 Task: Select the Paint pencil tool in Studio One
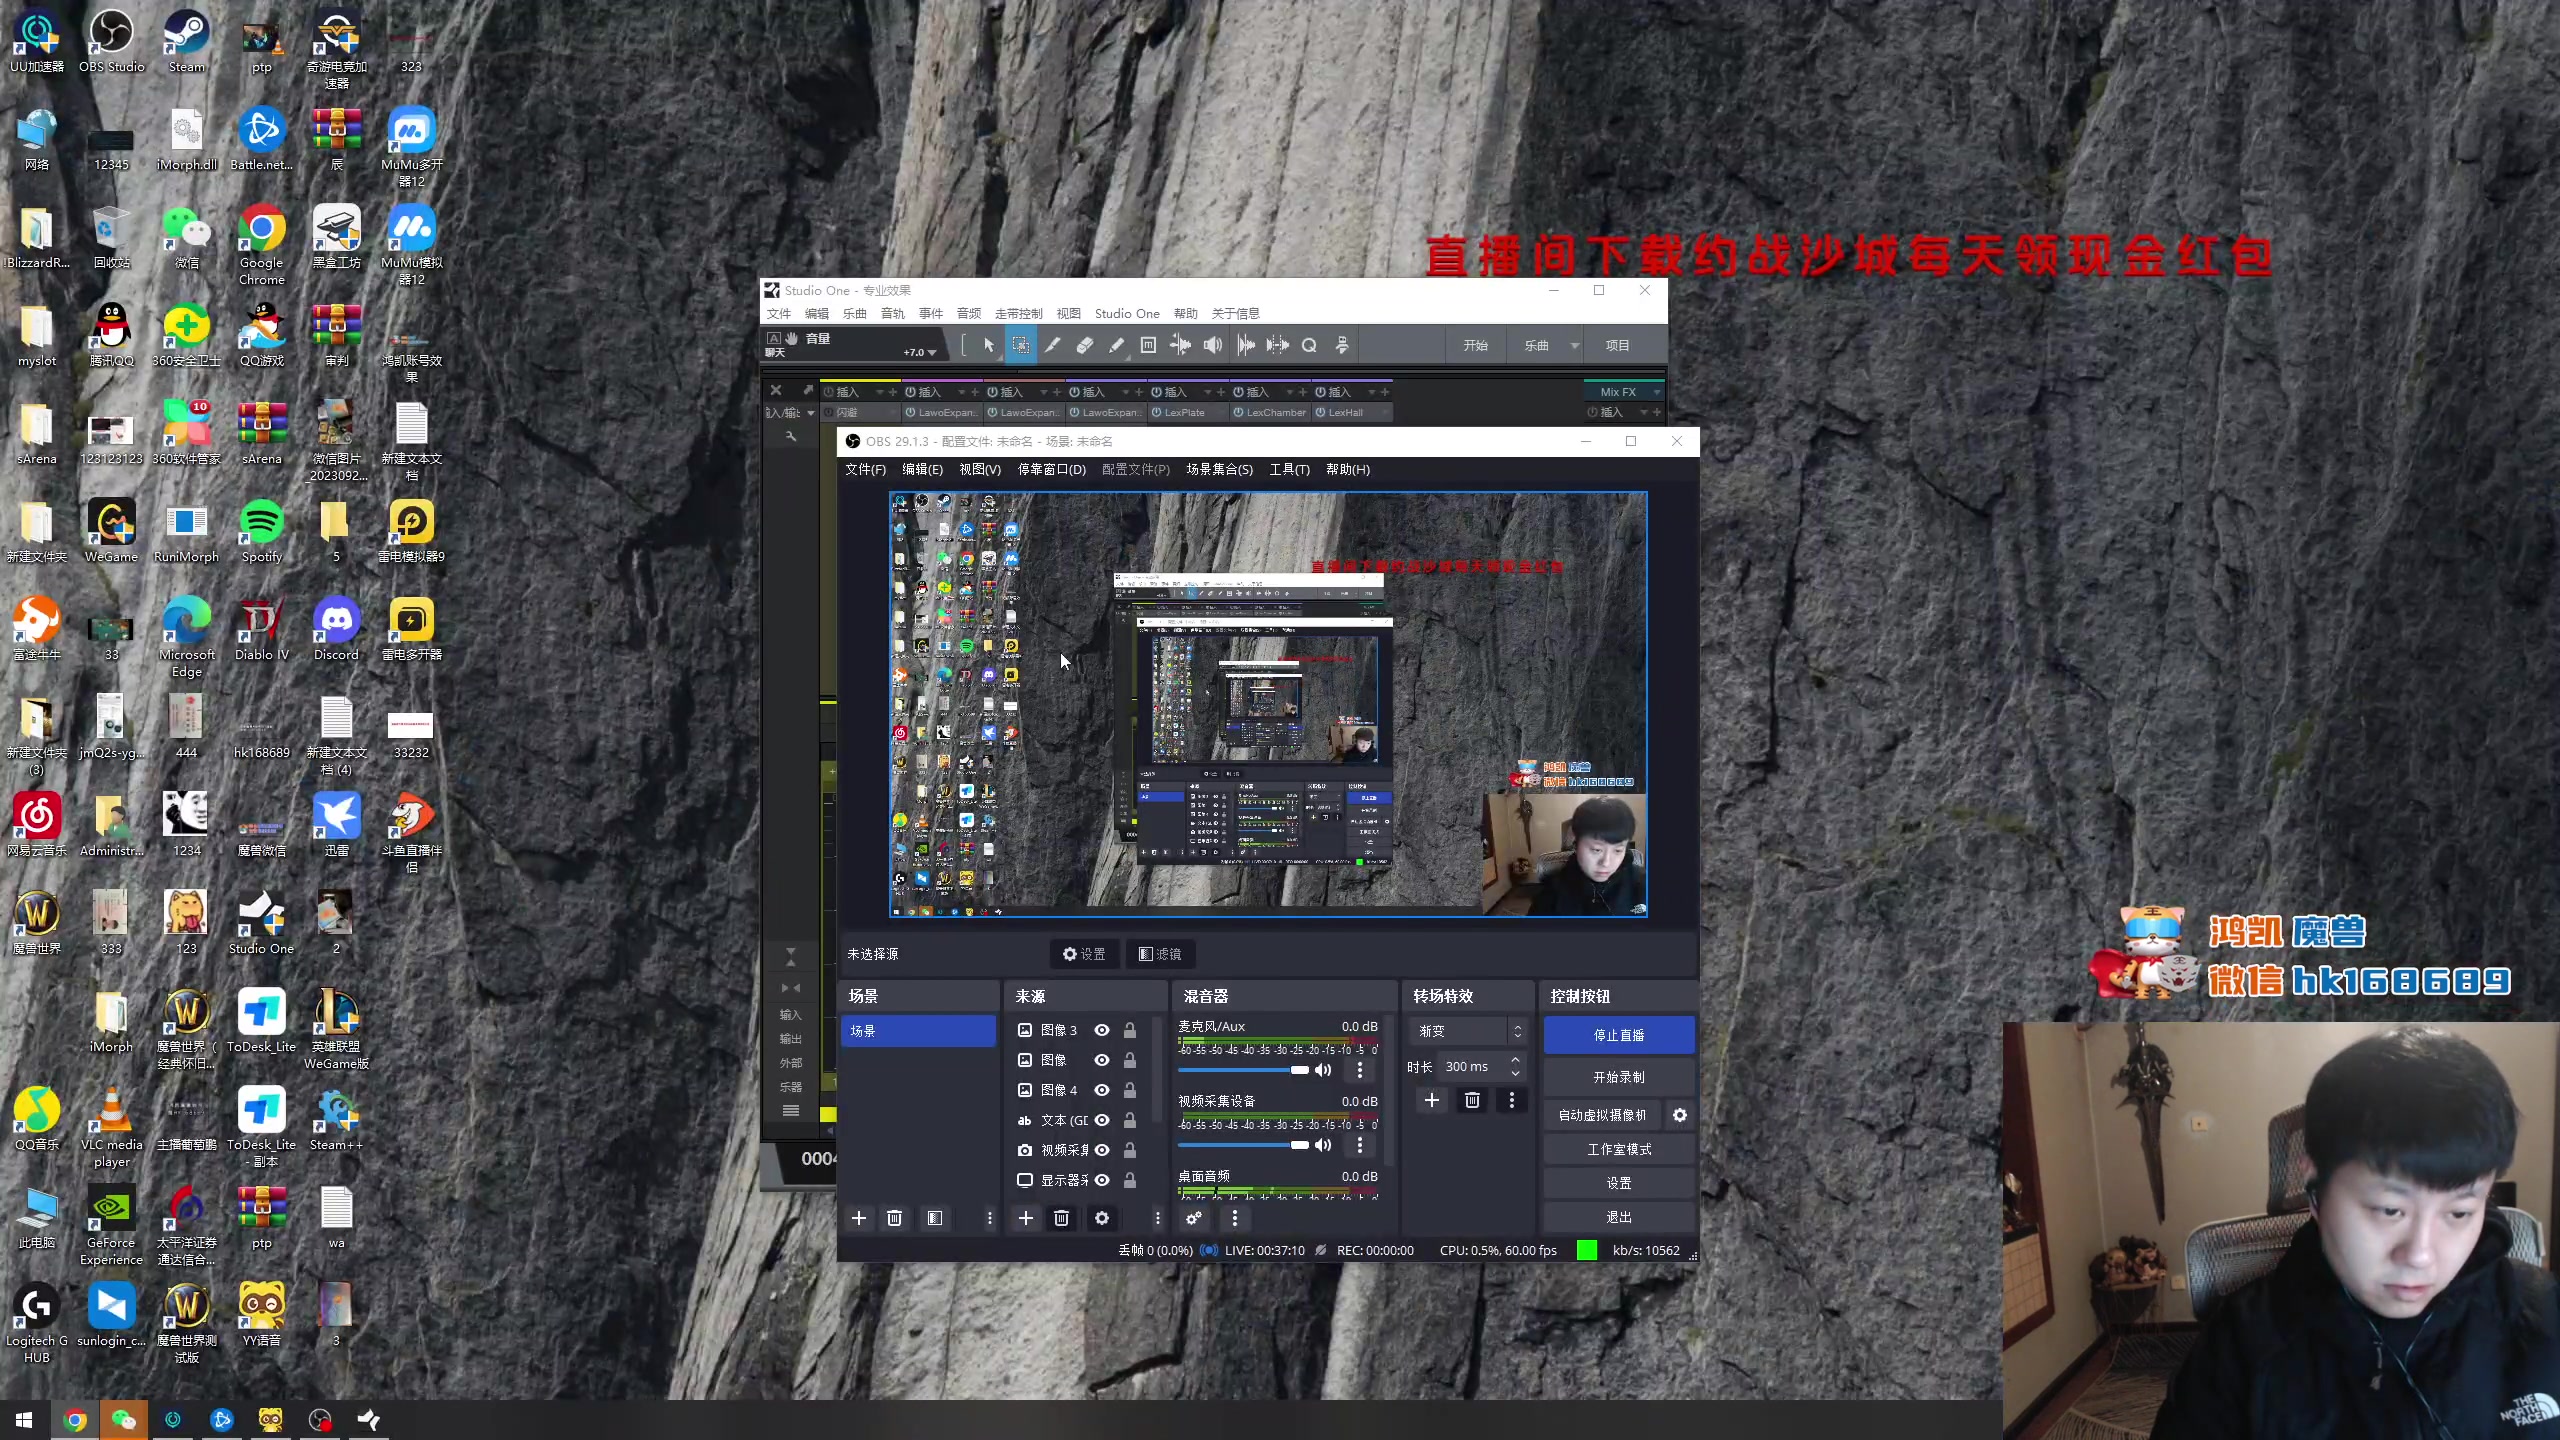click(1116, 345)
